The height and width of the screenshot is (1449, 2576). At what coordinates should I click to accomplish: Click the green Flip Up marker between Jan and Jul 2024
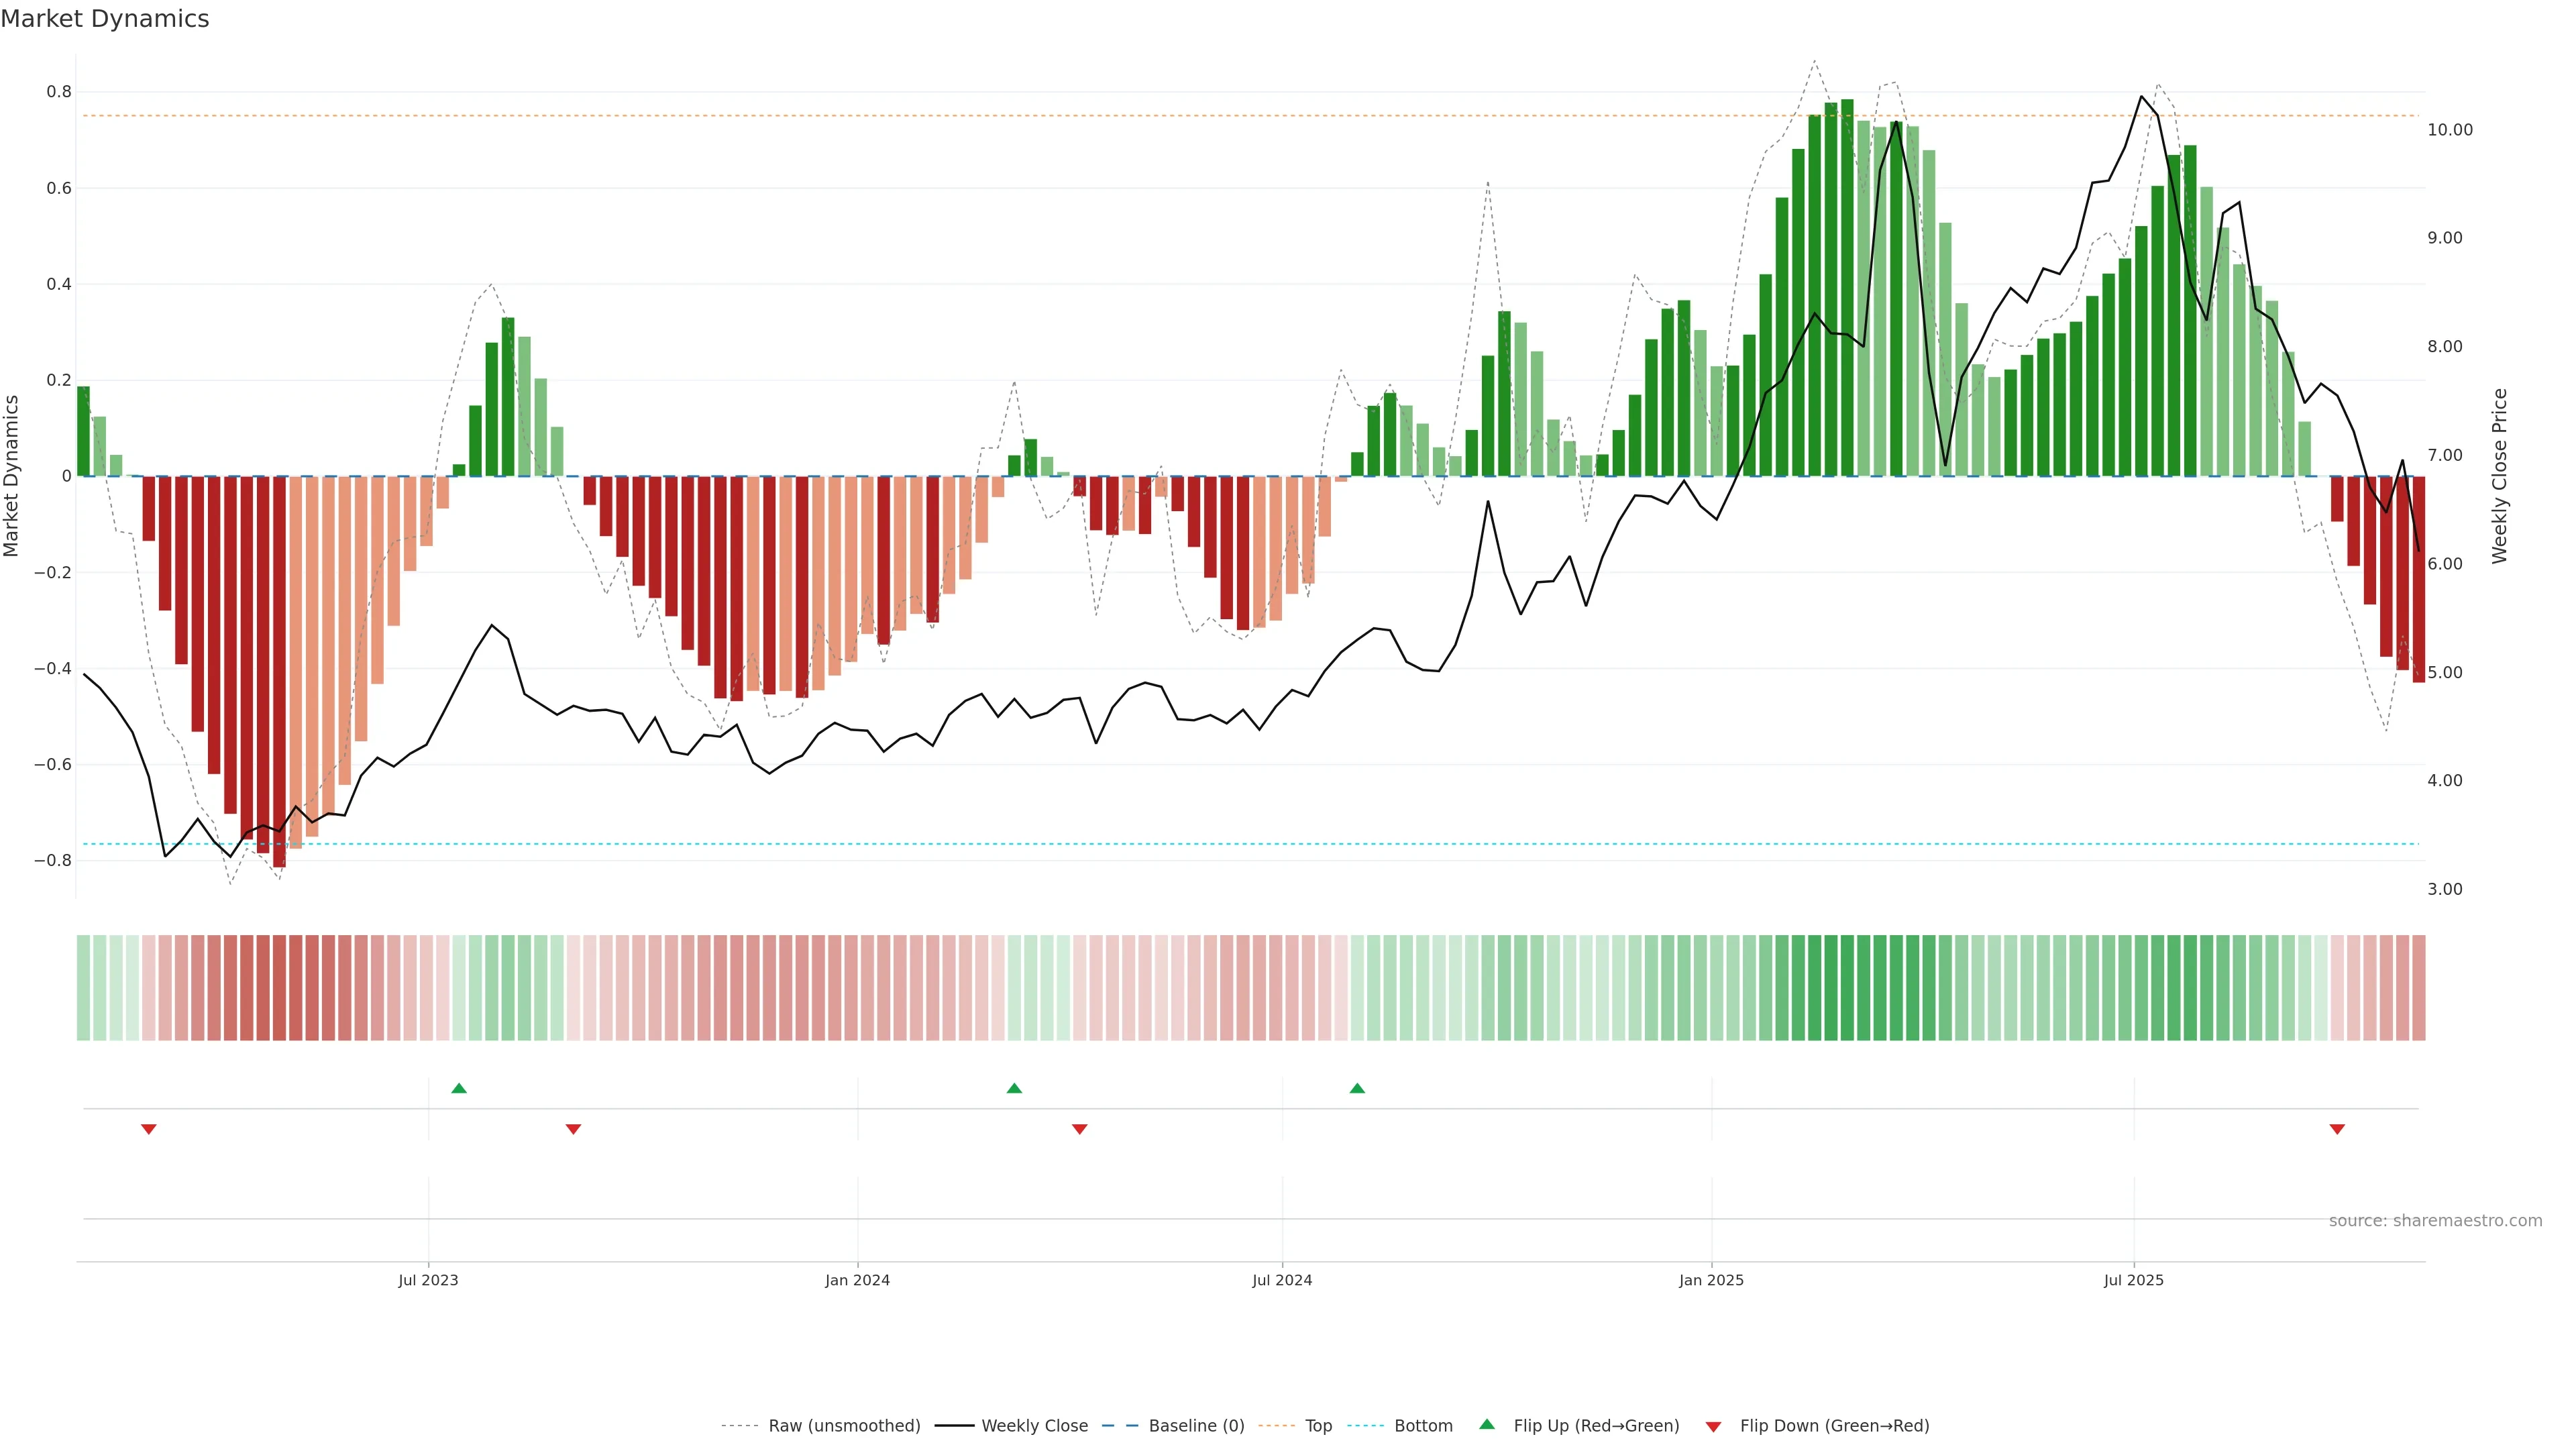(x=1014, y=1088)
